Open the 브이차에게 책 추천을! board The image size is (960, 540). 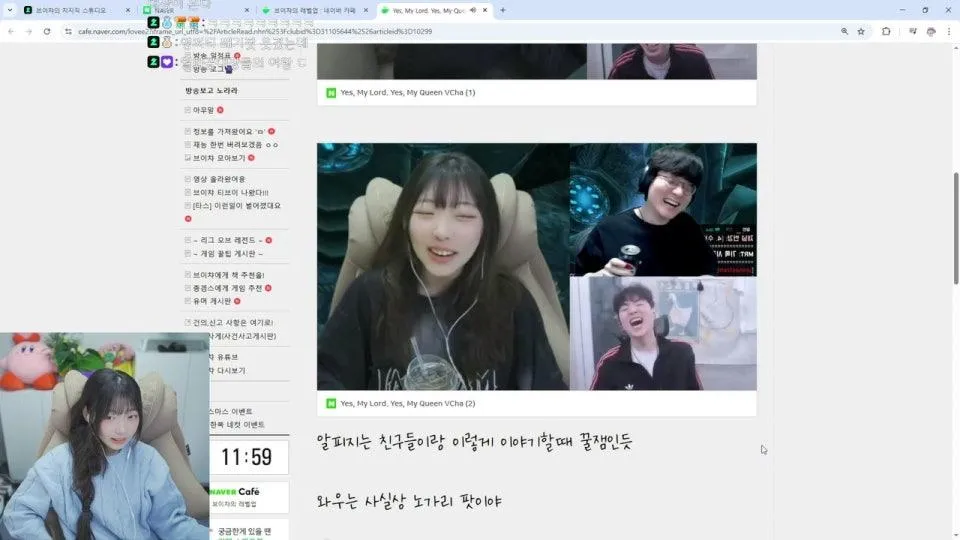point(229,276)
